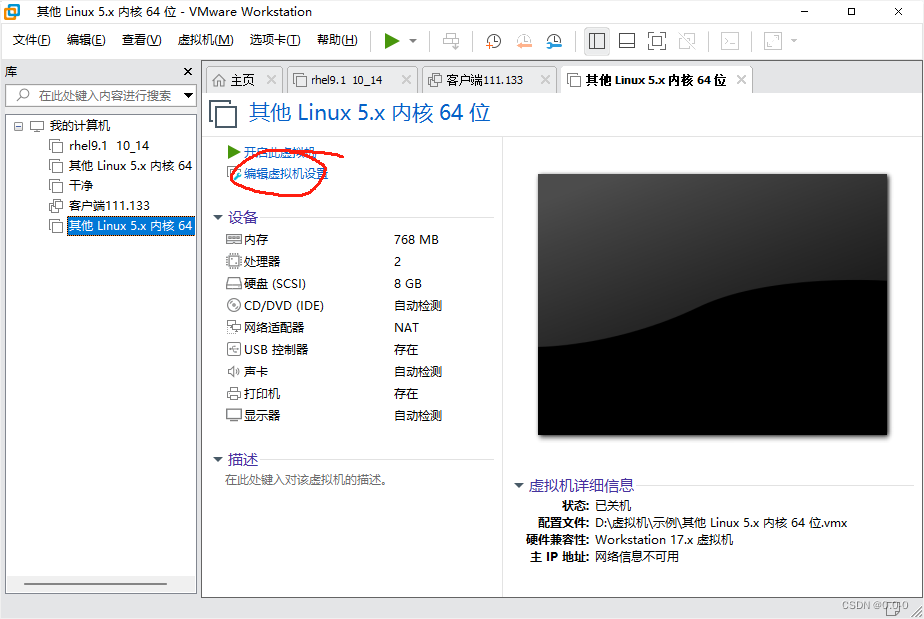Click the 显示器 display device icon

tap(233, 415)
